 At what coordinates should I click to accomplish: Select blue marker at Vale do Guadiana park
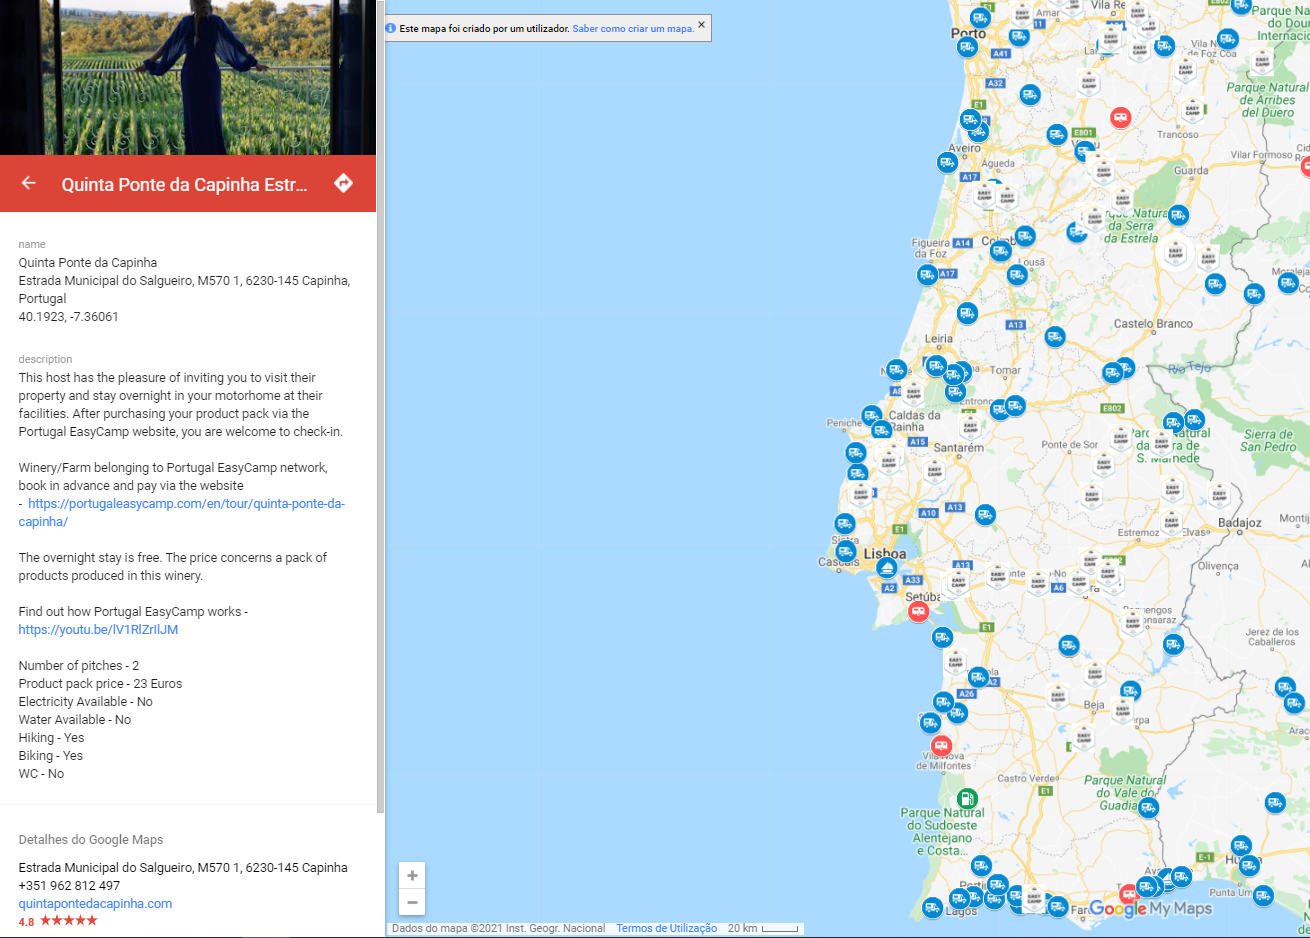pos(1148,806)
